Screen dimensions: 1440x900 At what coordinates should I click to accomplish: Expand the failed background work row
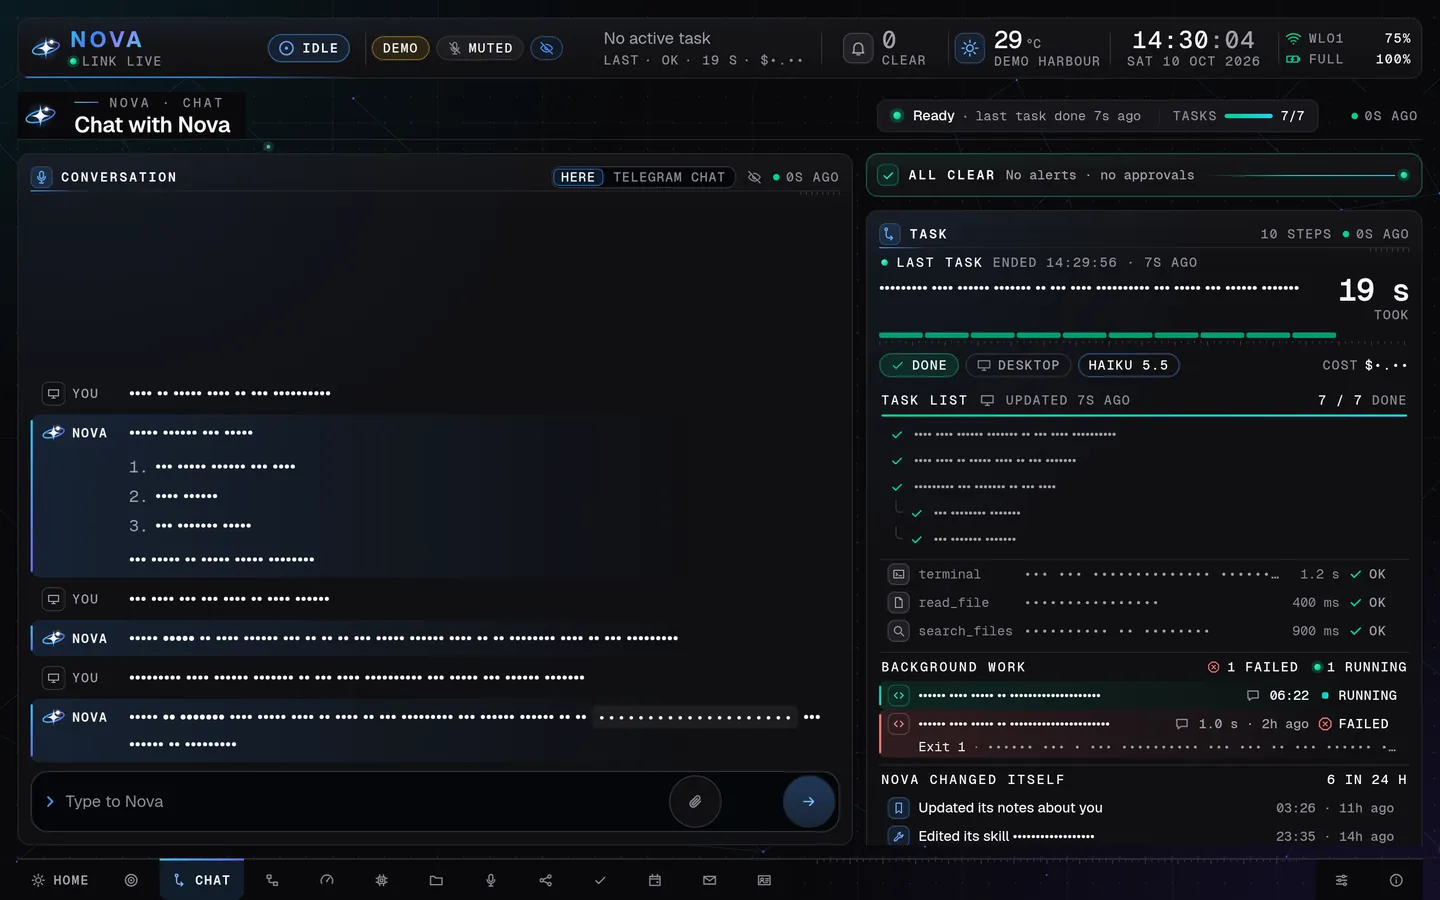pos(1144,734)
